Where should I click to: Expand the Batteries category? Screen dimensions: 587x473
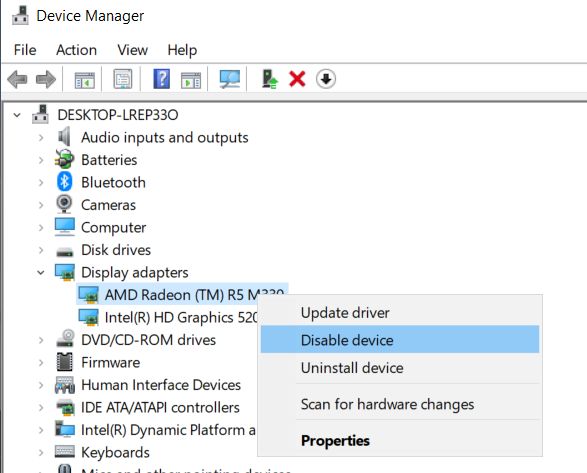tap(41, 160)
